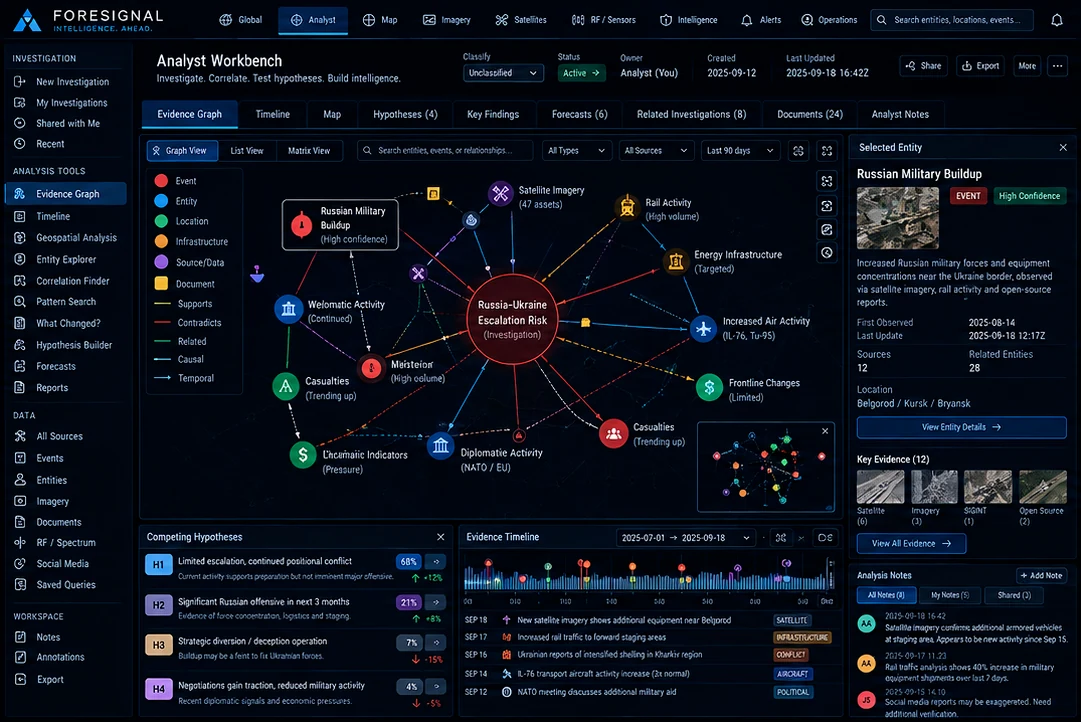Filter notes to Shared (3)
This screenshot has height=722, width=1081.
[1014, 595]
